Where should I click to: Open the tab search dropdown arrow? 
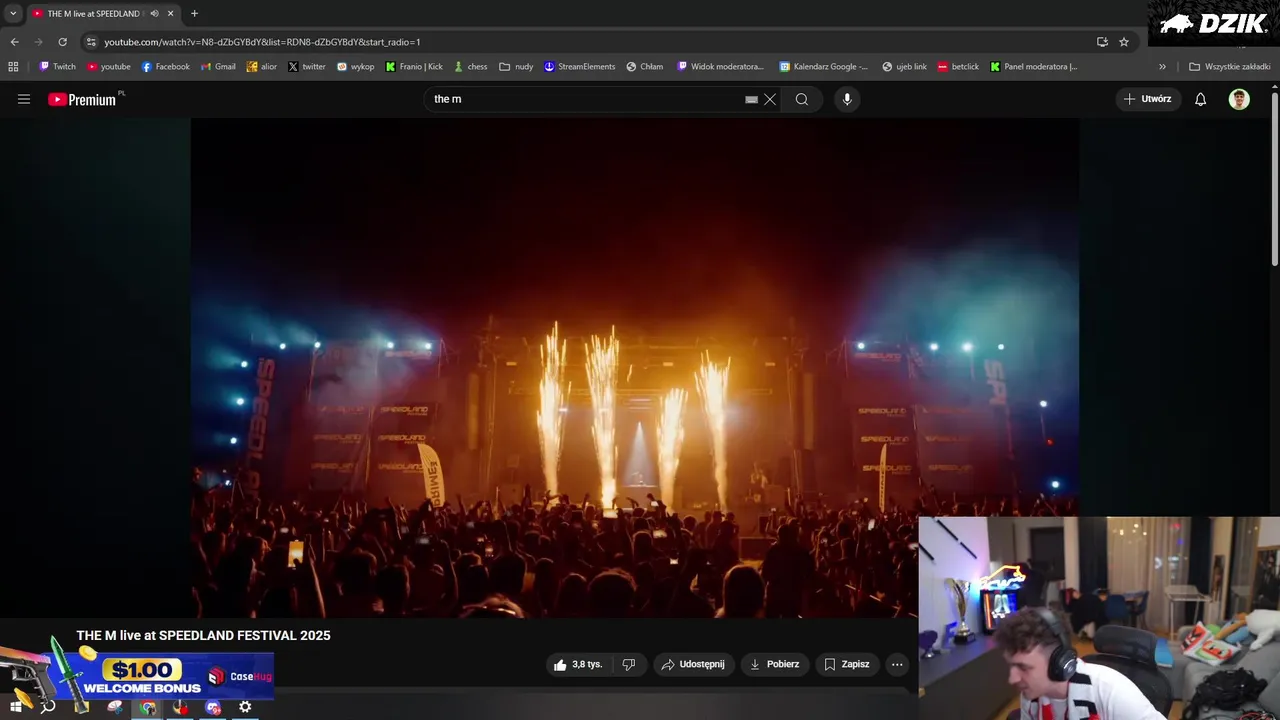tap(13, 14)
